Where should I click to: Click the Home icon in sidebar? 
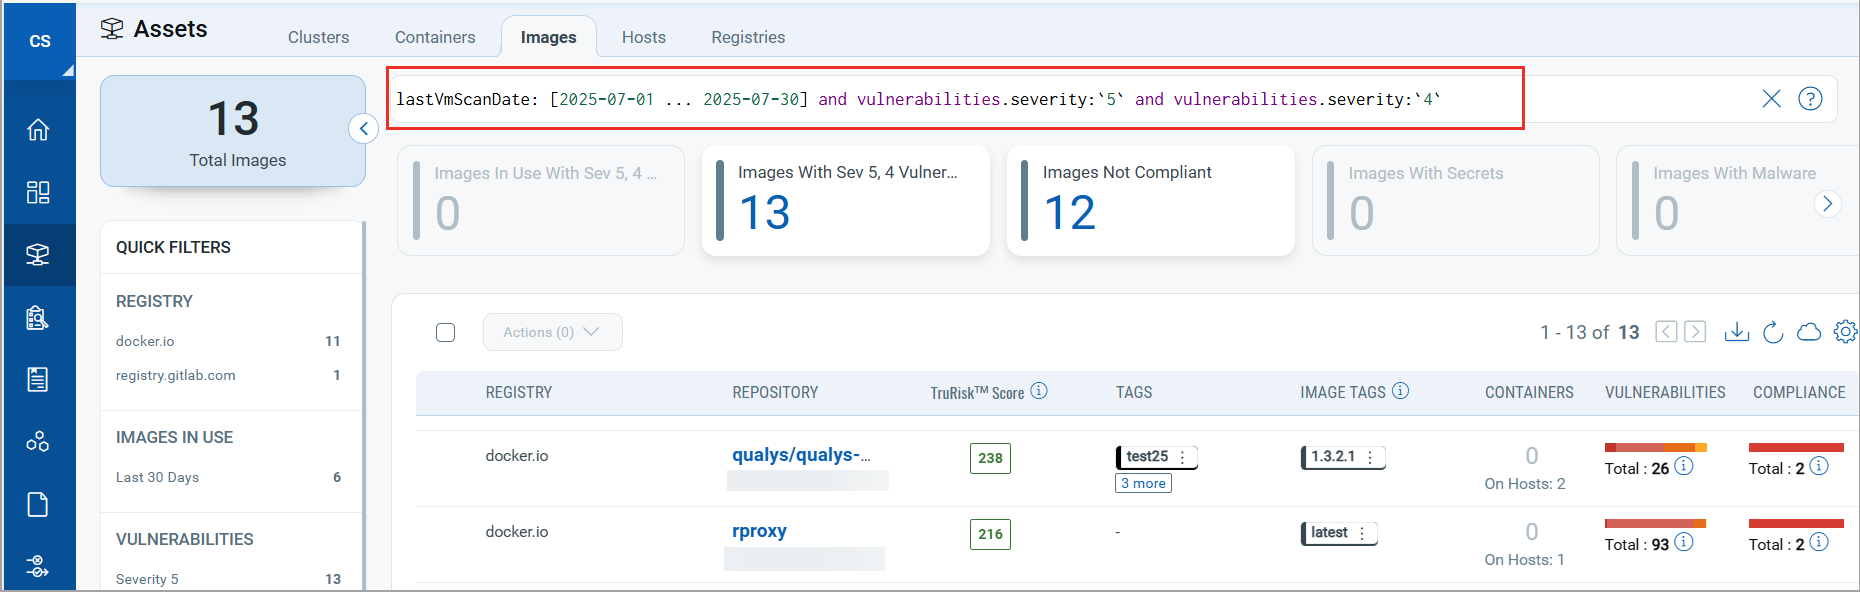point(38,130)
